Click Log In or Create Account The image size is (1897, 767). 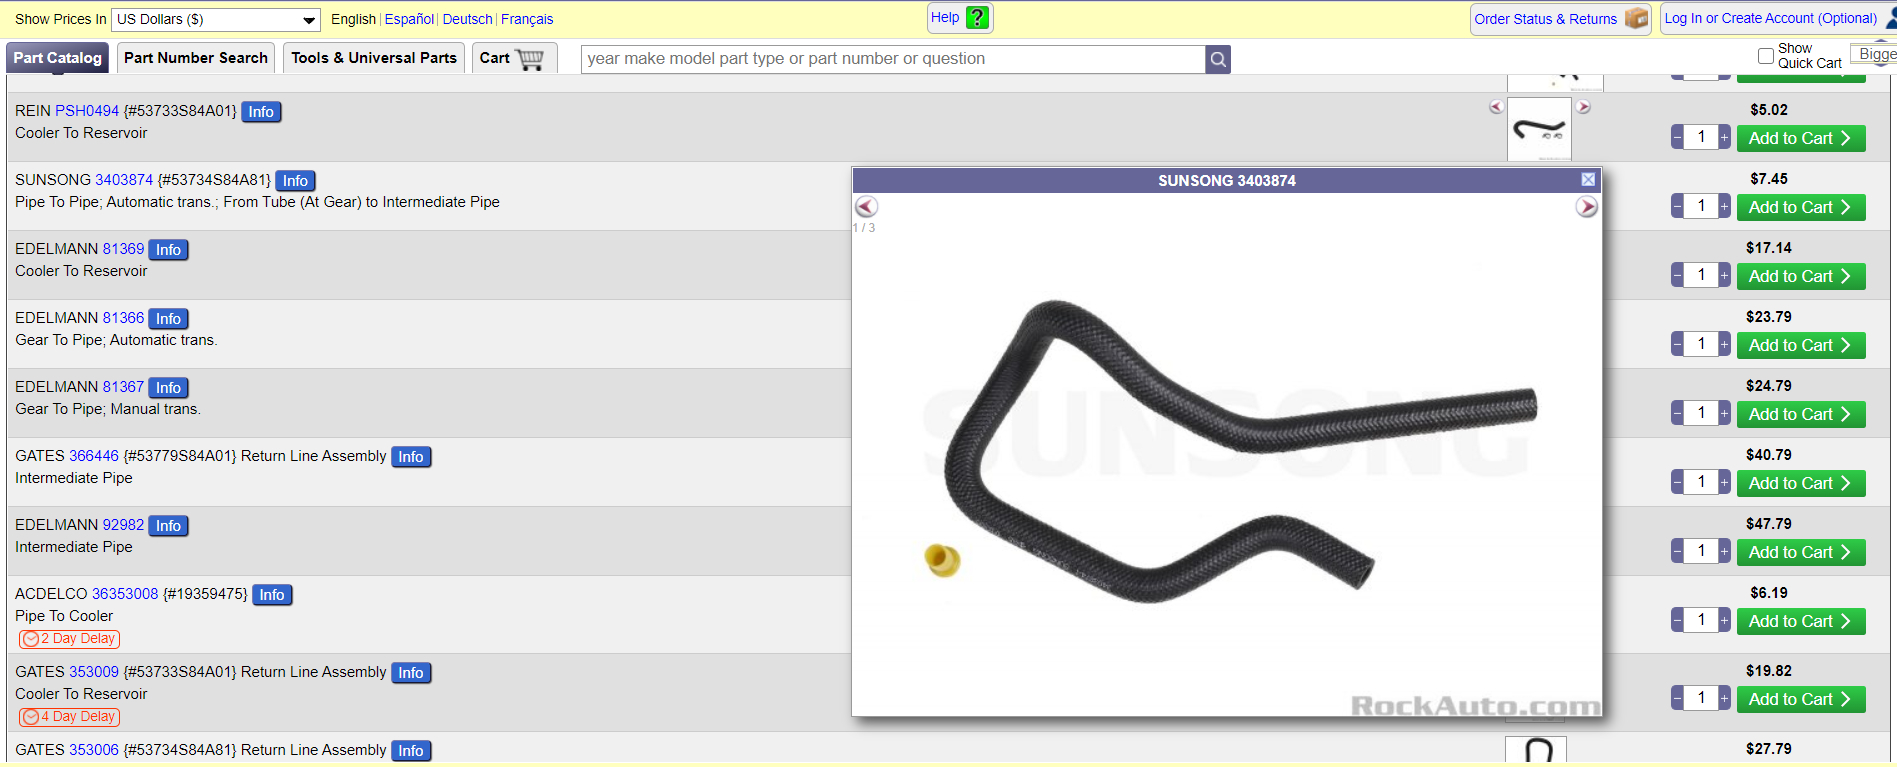click(1770, 18)
